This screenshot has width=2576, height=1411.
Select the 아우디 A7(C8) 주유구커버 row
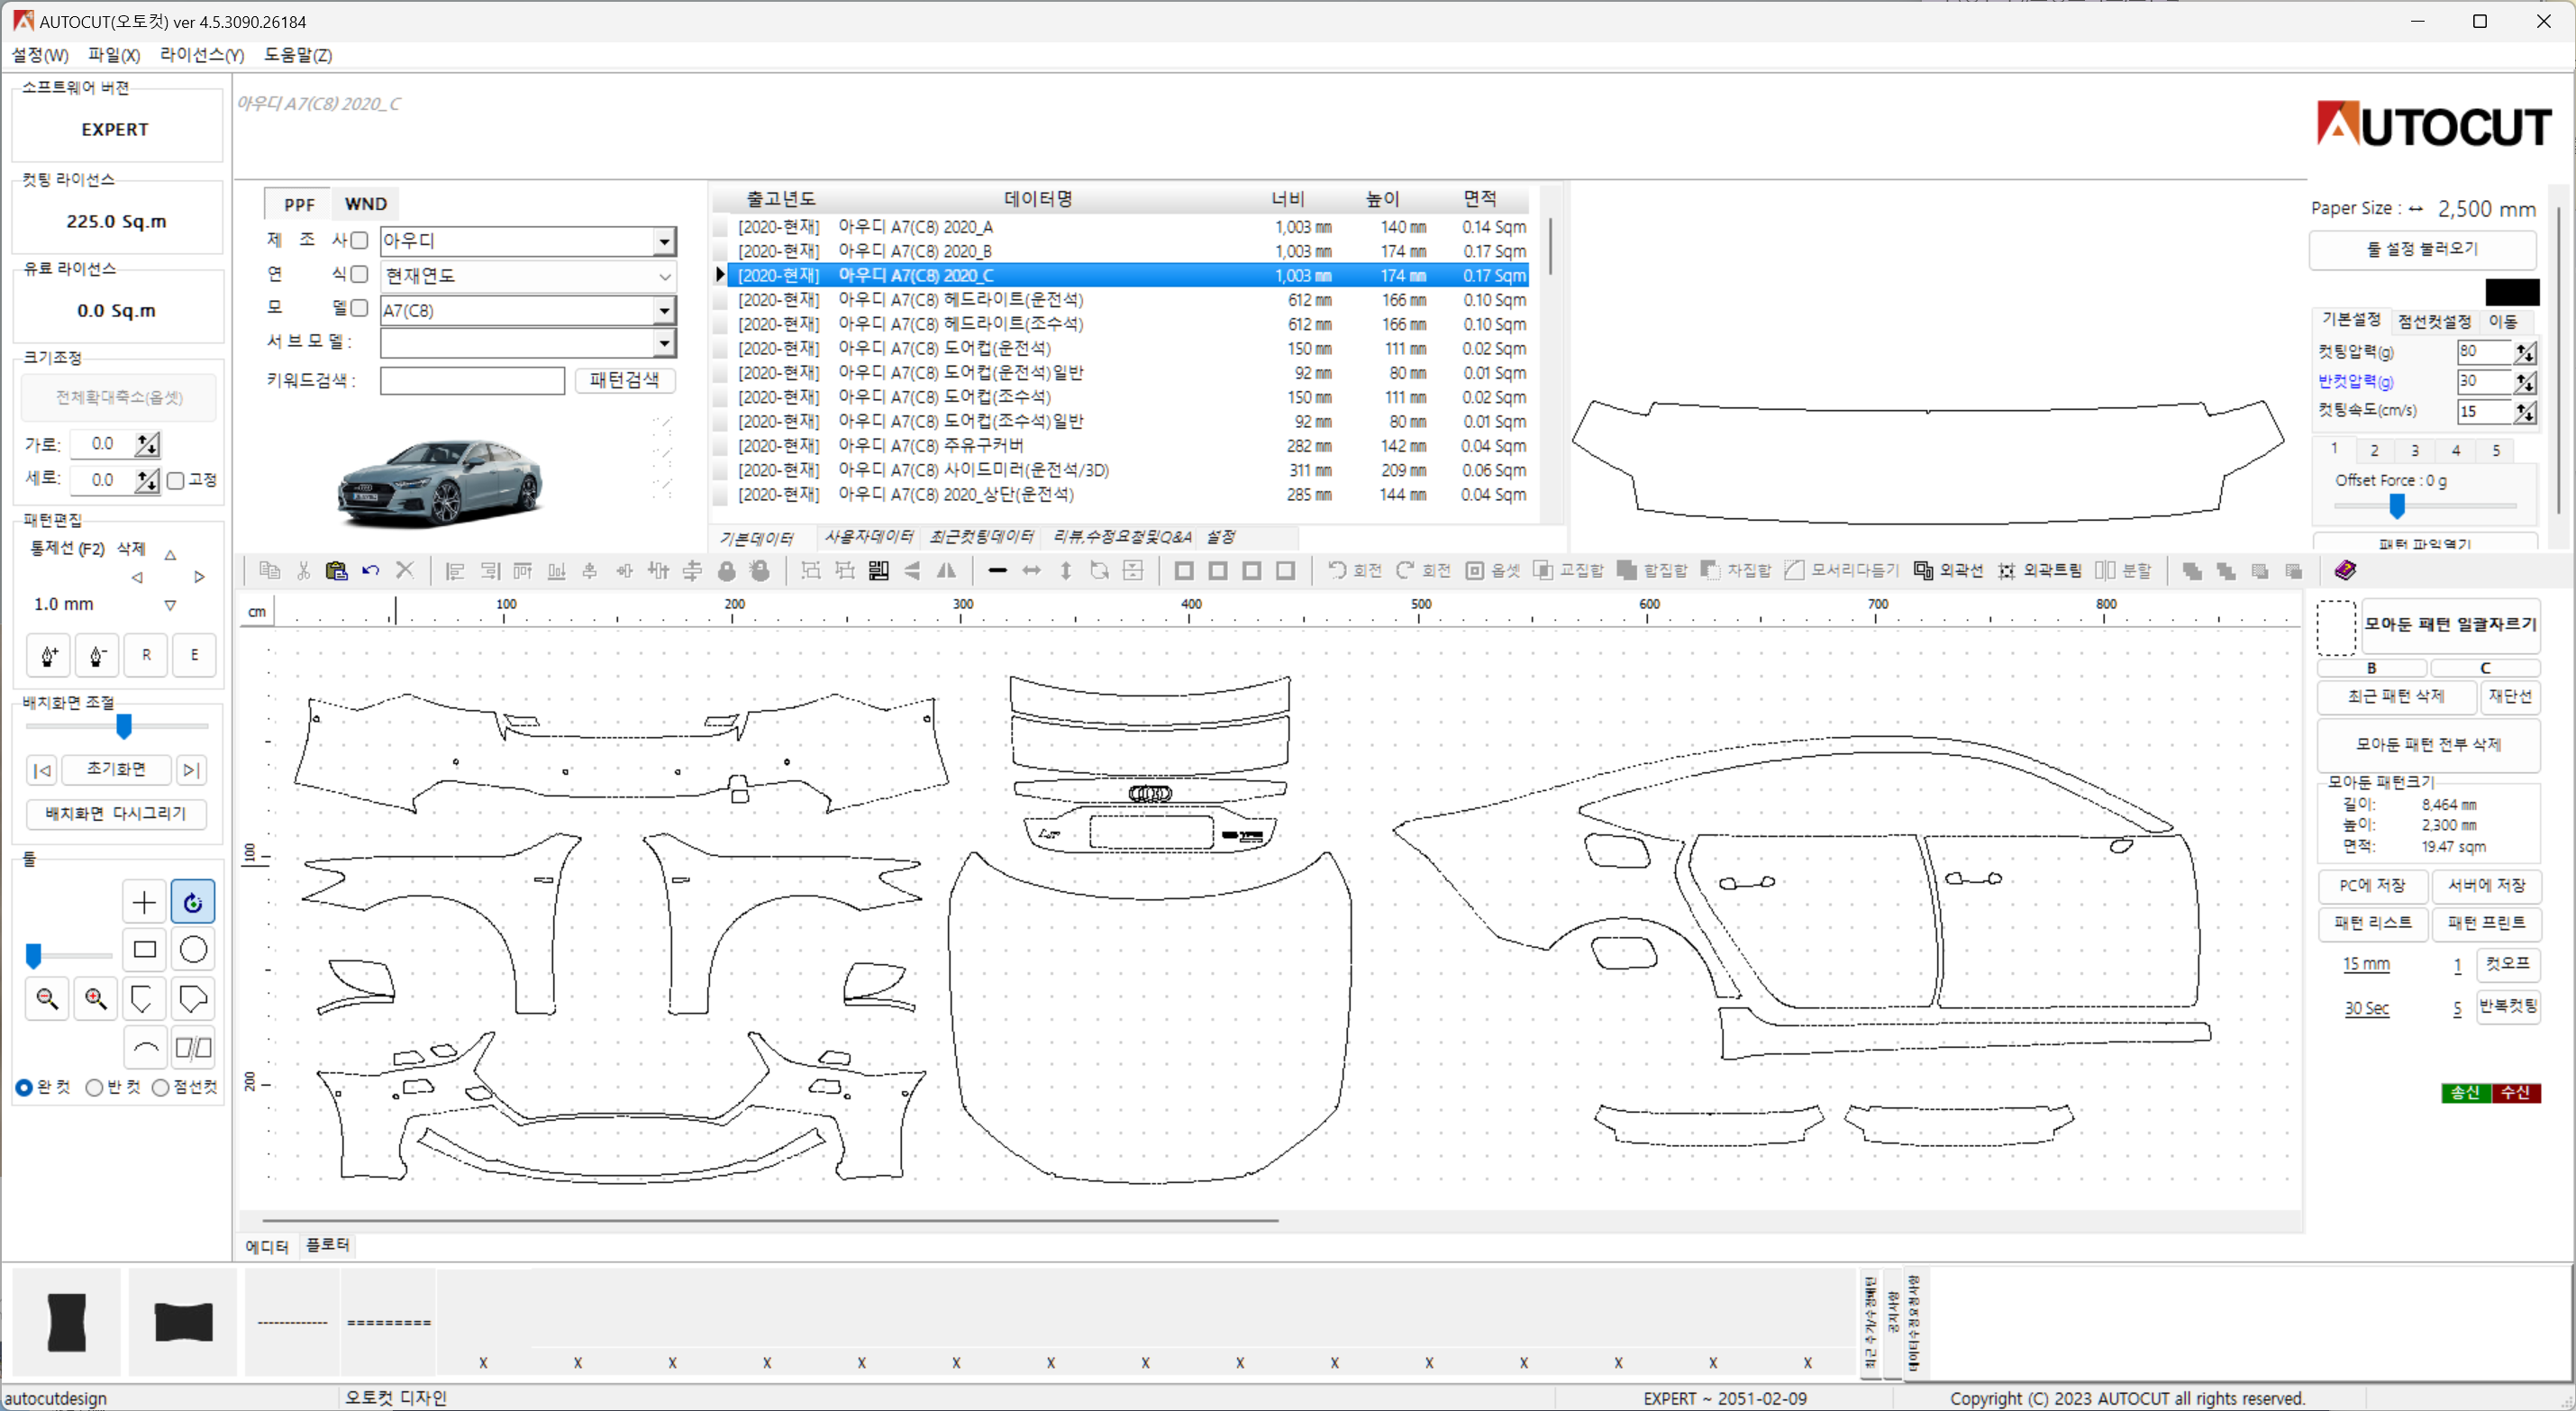[x=930, y=446]
